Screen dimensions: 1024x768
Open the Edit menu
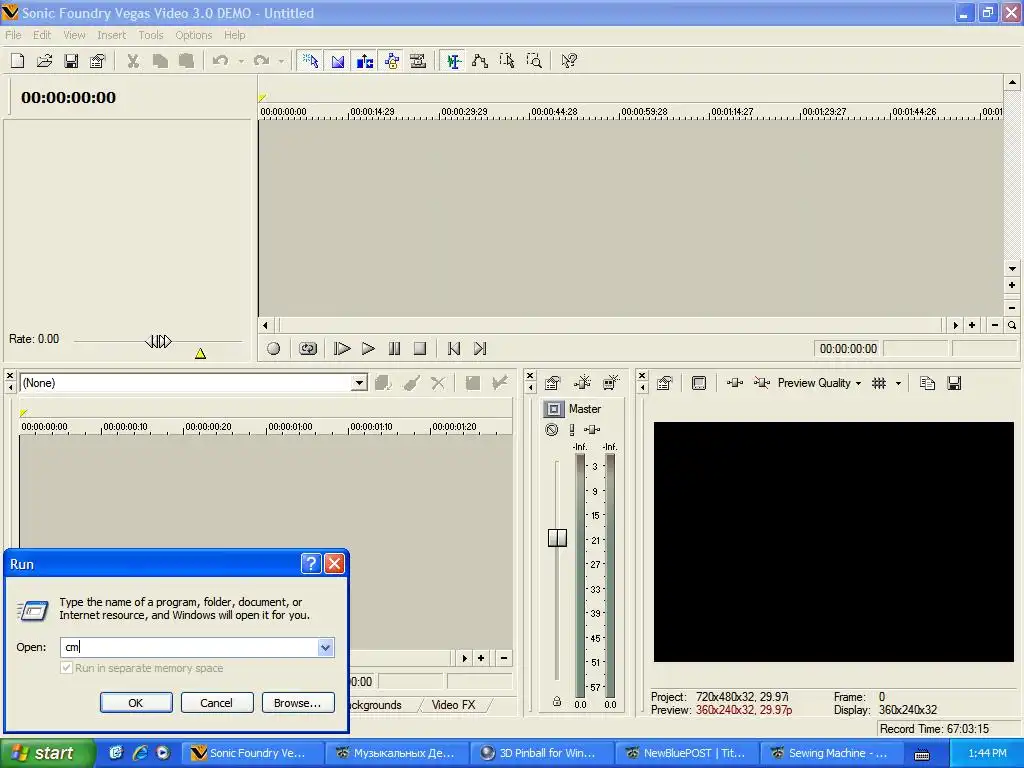tap(42, 35)
